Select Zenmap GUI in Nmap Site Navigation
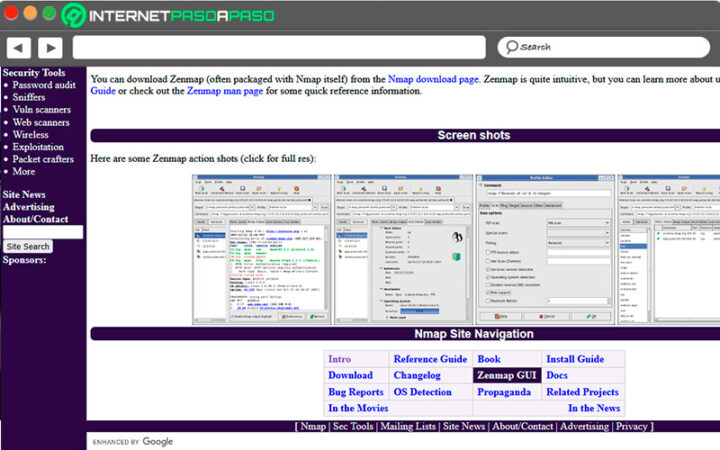This screenshot has width=720, height=450. click(x=506, y=375)
